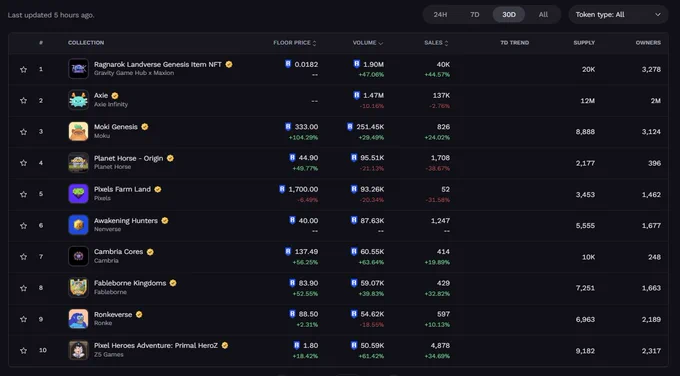Expand the Token type: All dropdown
The height and width of the screenshot is (376, 680).
(x=618, y=15)
